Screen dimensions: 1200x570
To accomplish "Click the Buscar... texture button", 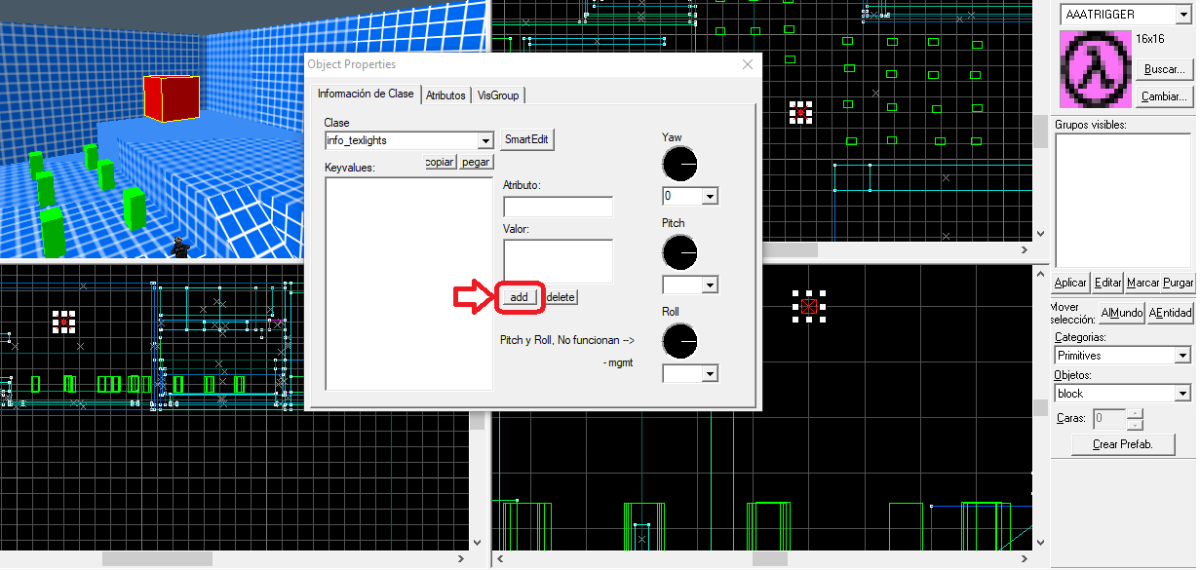I will 1165,70.
